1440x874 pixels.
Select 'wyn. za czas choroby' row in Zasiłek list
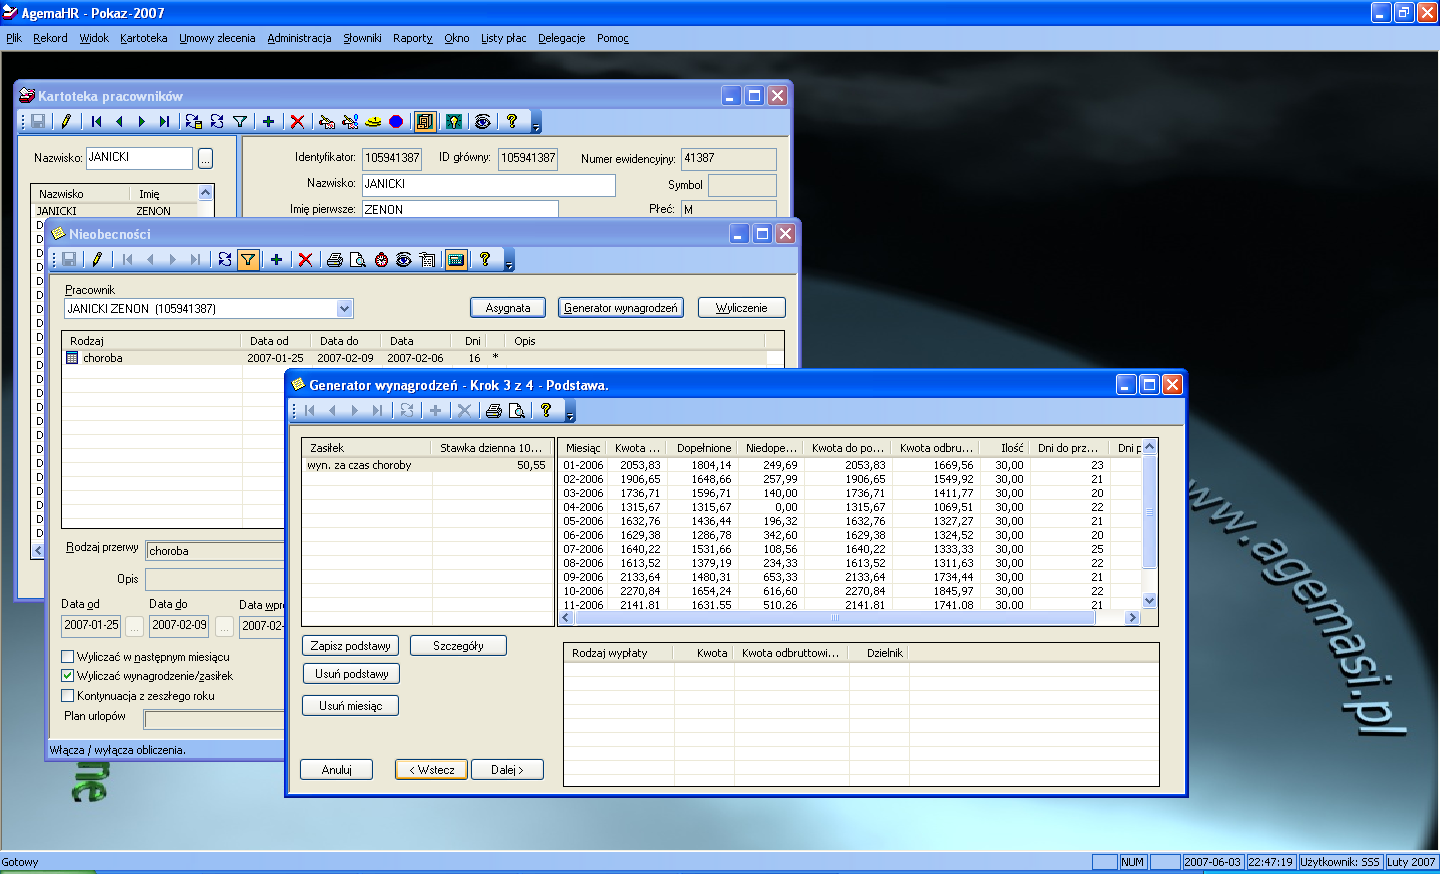[x=428, y=465]
